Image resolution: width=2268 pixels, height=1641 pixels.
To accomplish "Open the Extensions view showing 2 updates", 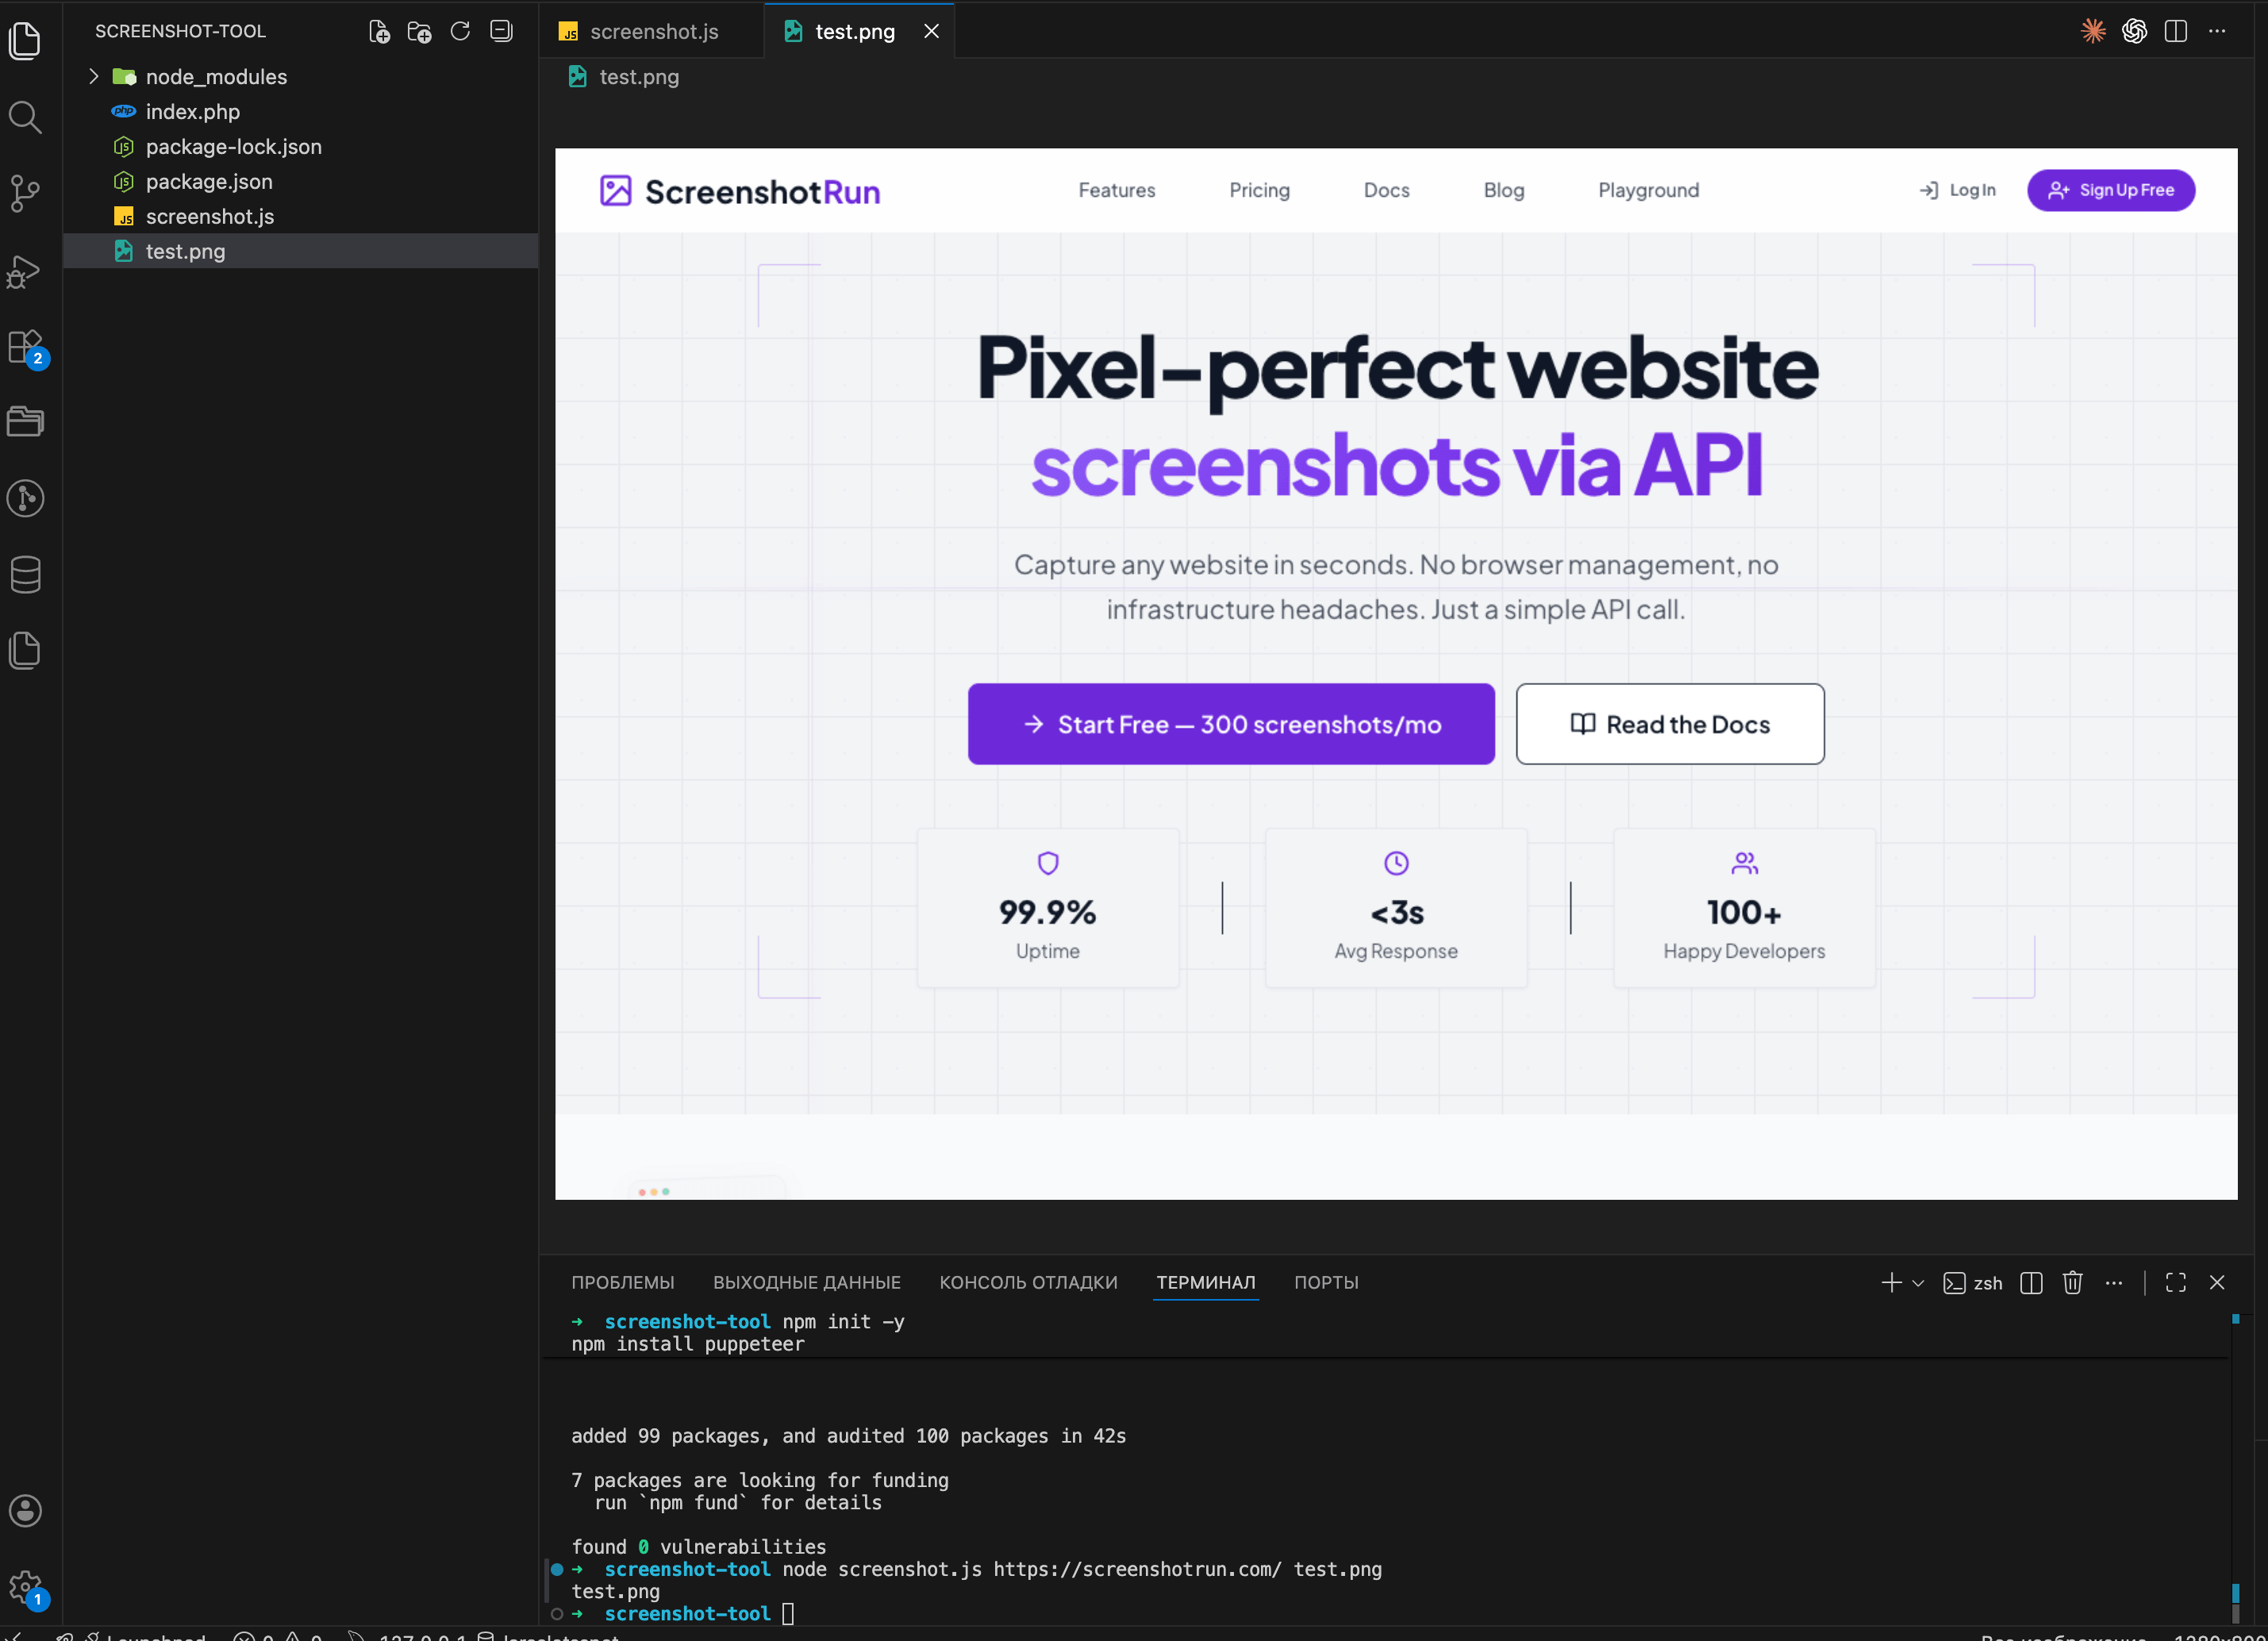I will [x=25, y=346].
